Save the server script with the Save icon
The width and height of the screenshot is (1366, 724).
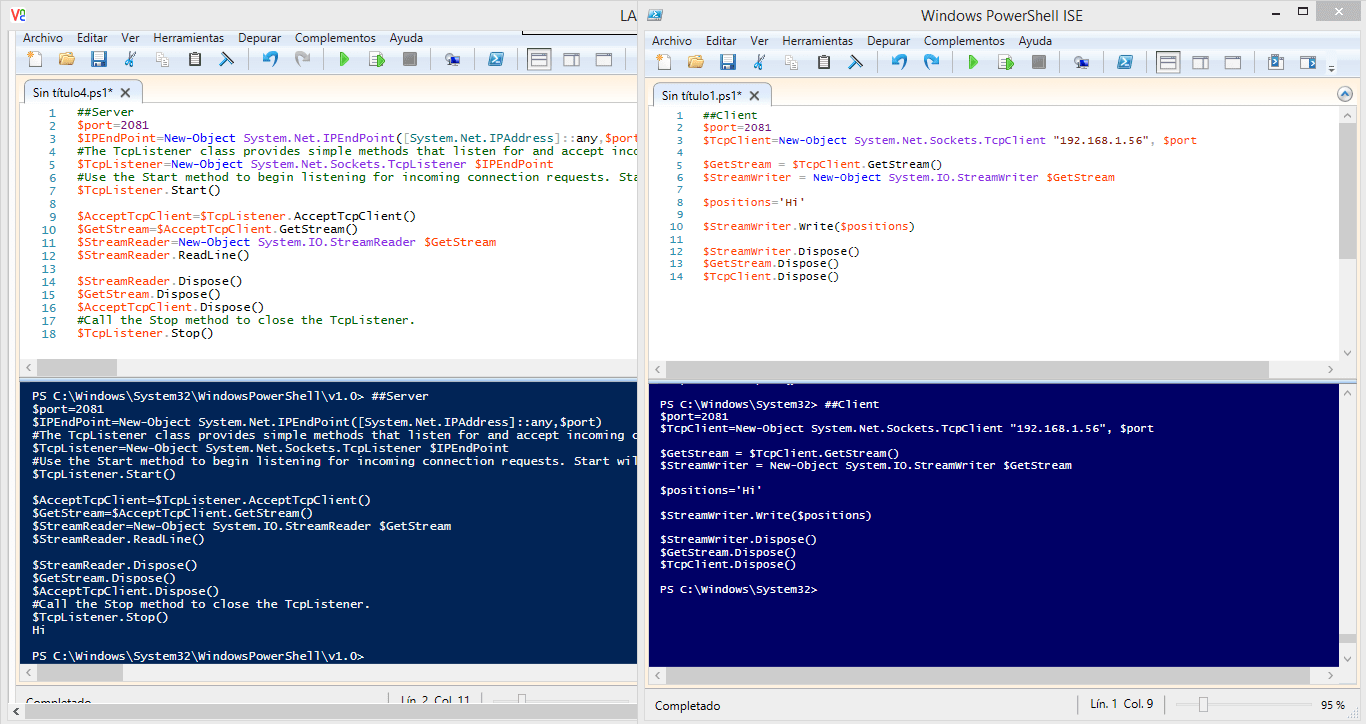coord(97,59)
